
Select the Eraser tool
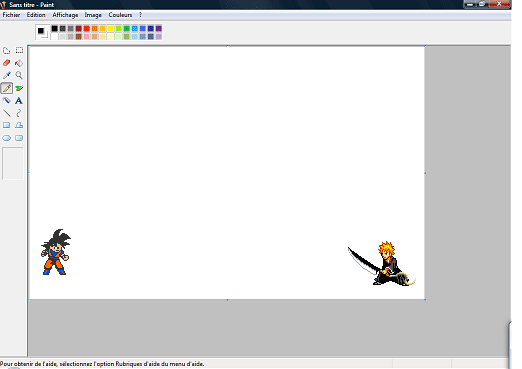point(6,63)
